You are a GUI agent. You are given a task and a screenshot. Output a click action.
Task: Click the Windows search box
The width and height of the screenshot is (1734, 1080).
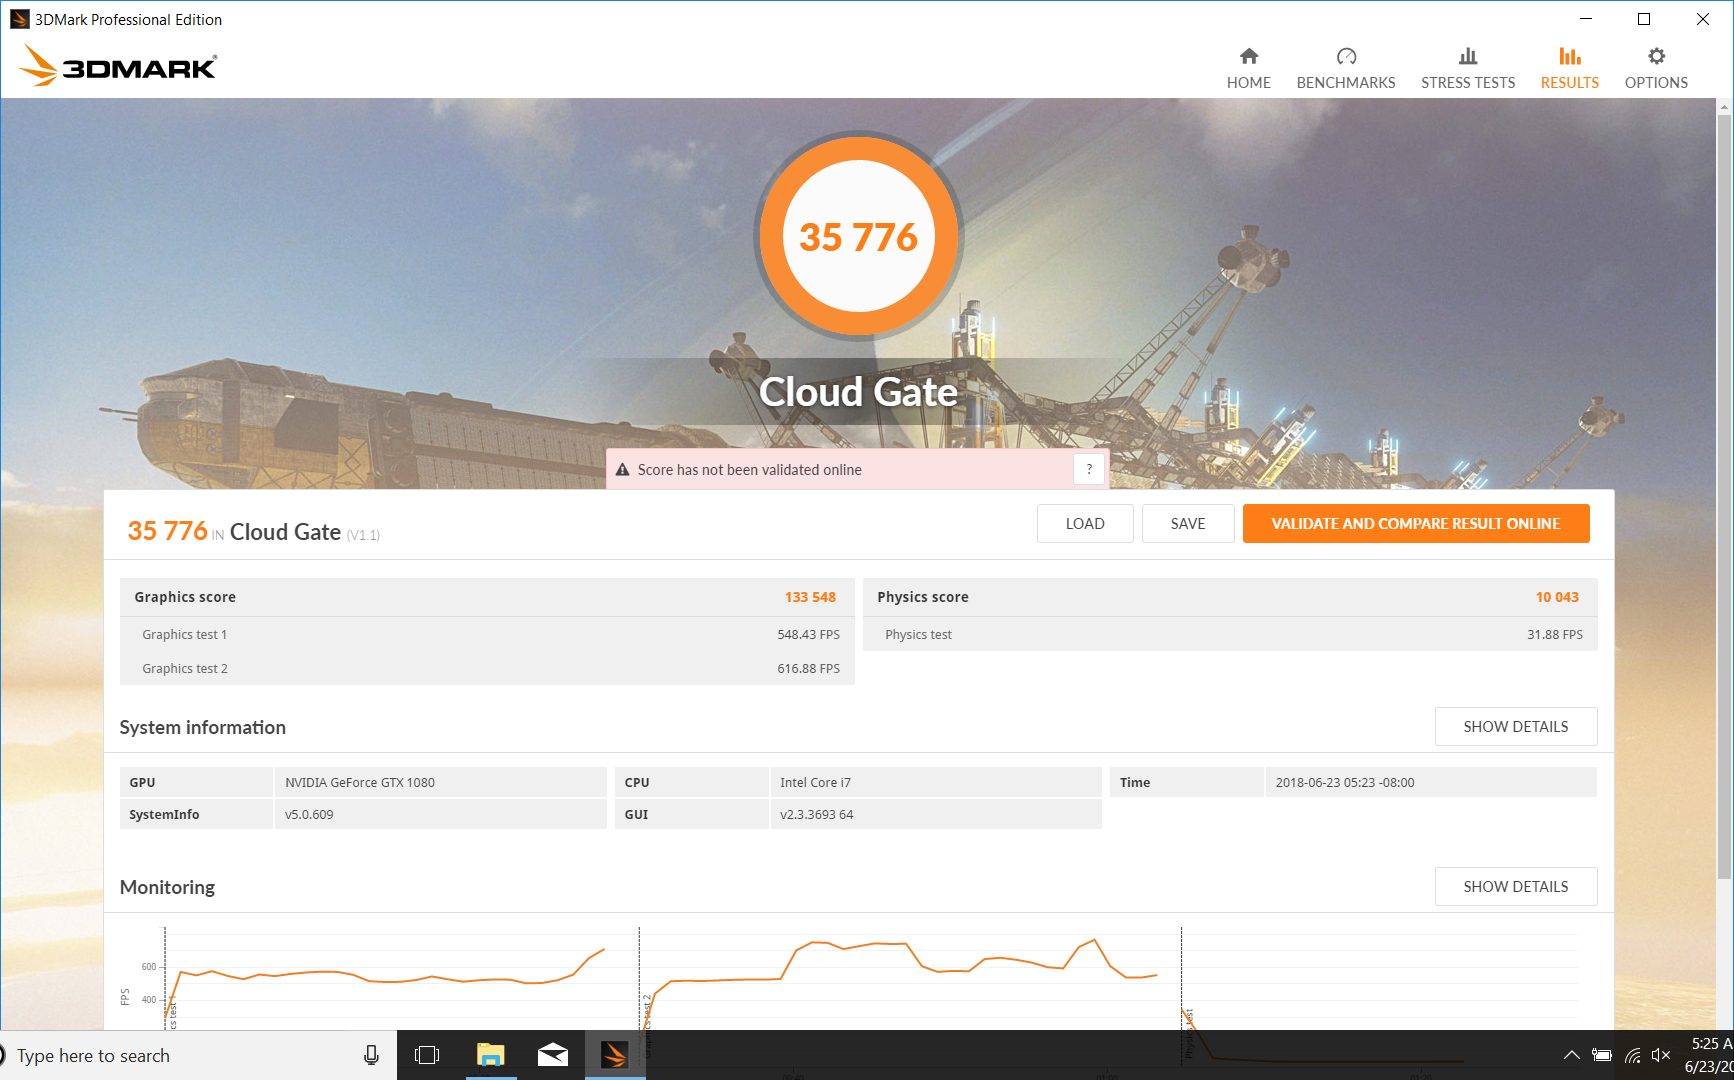point(198,1055)
